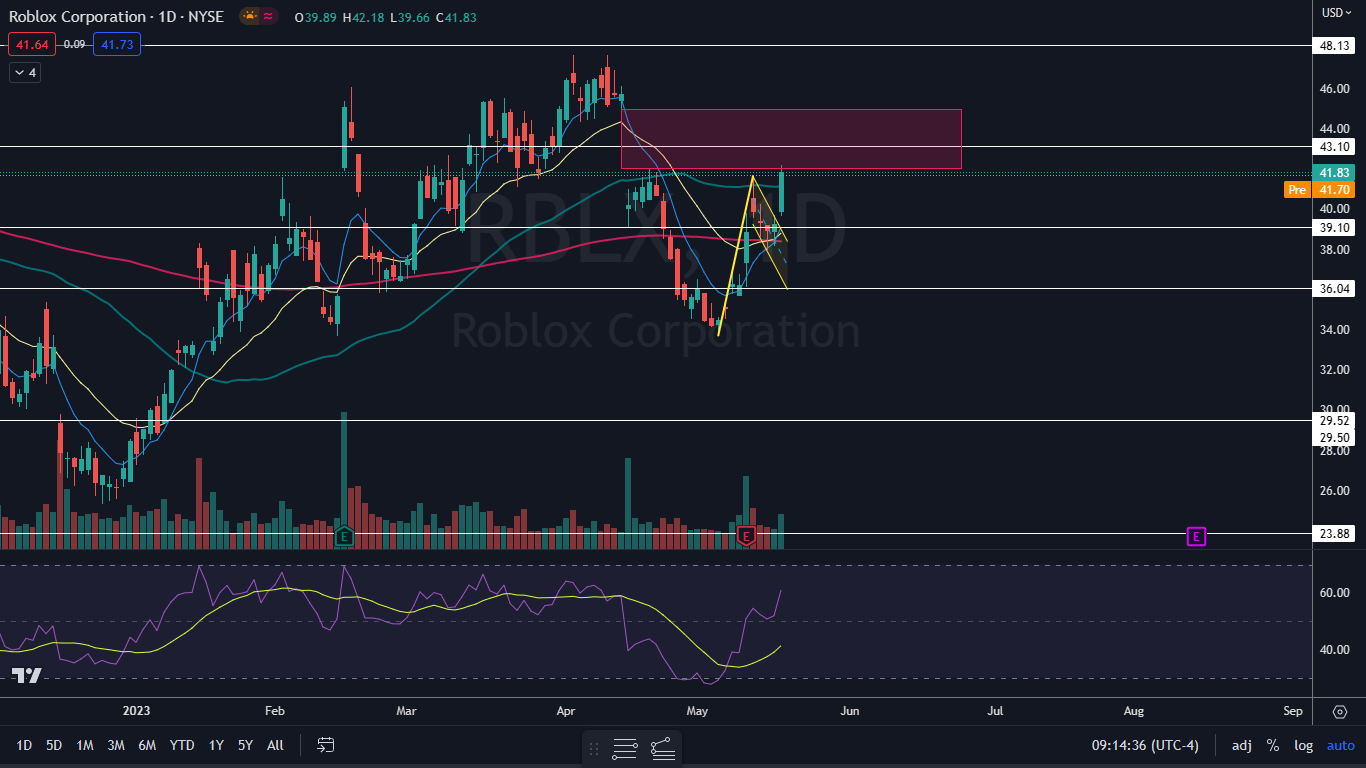Click the RSI 40.00 scale label

[x=1336, y=650]
